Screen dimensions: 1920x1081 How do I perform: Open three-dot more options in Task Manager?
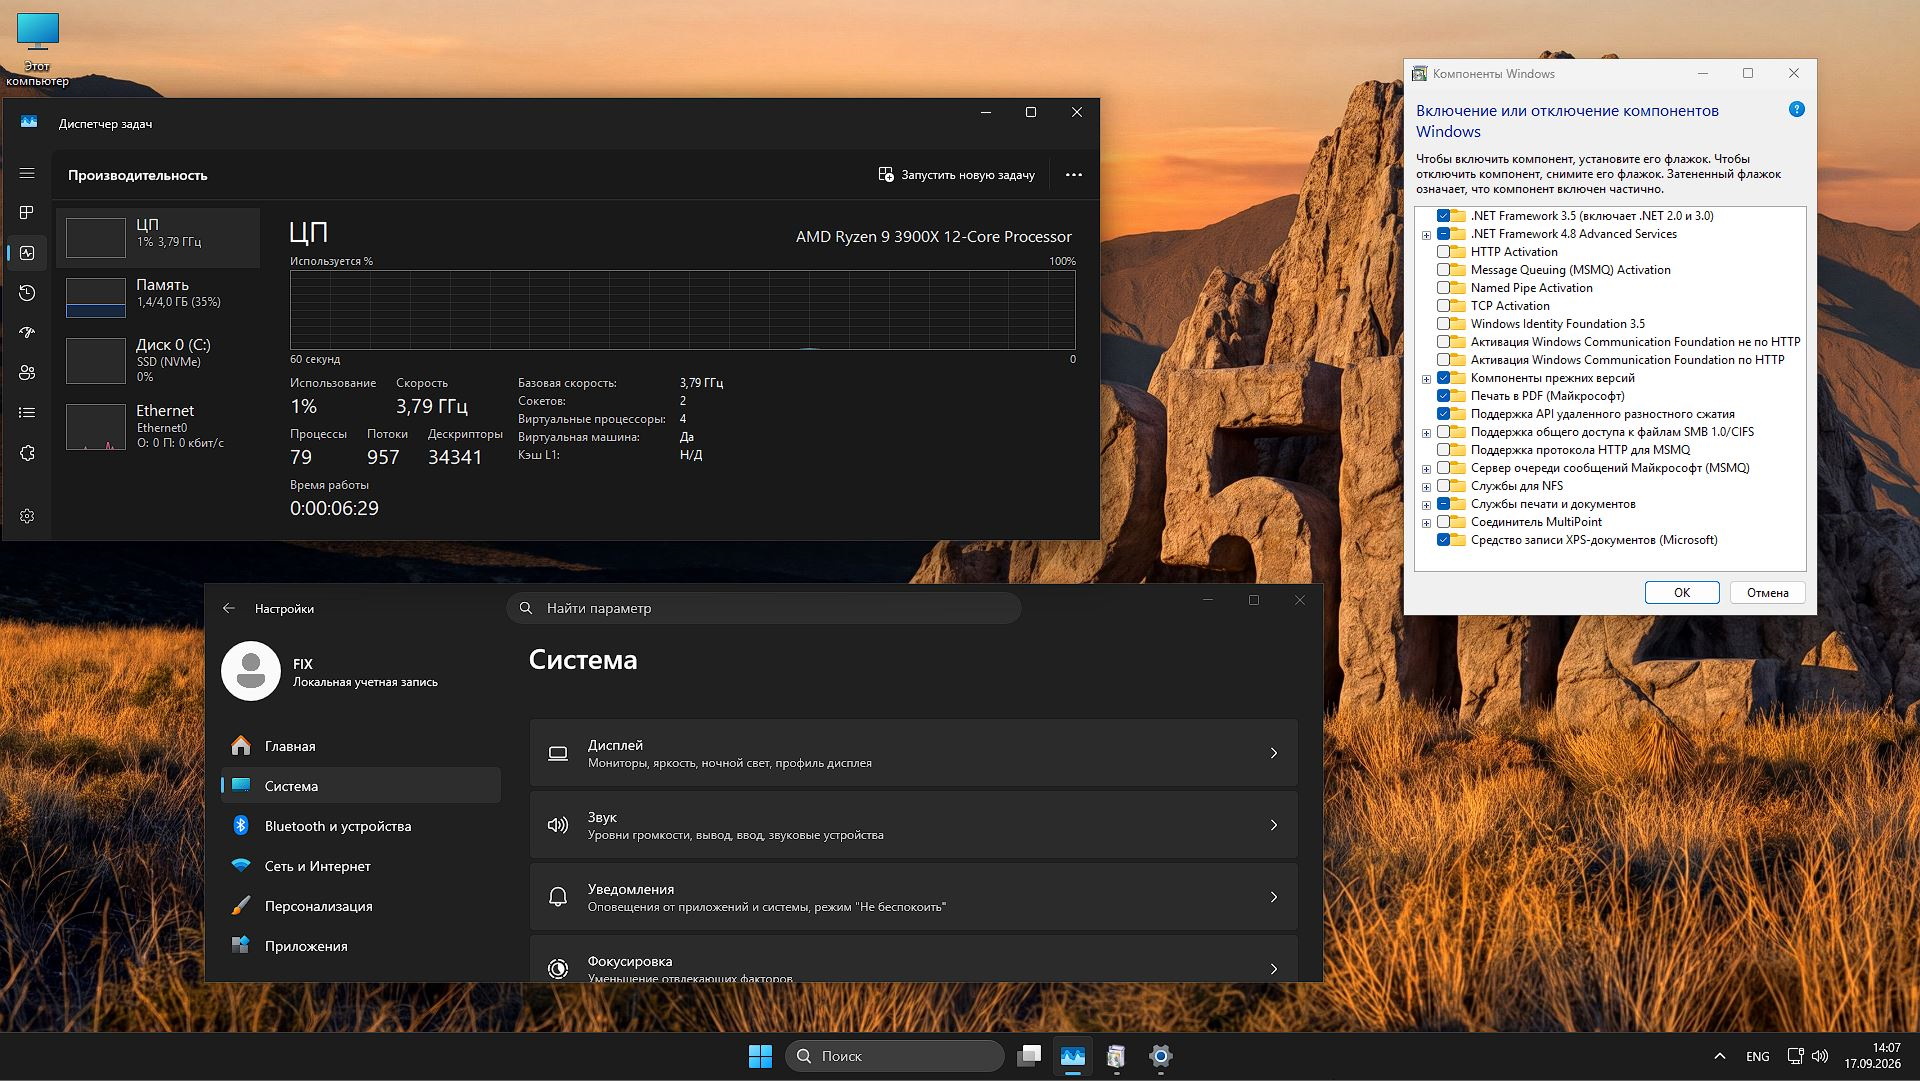(x=1074, y=175)
